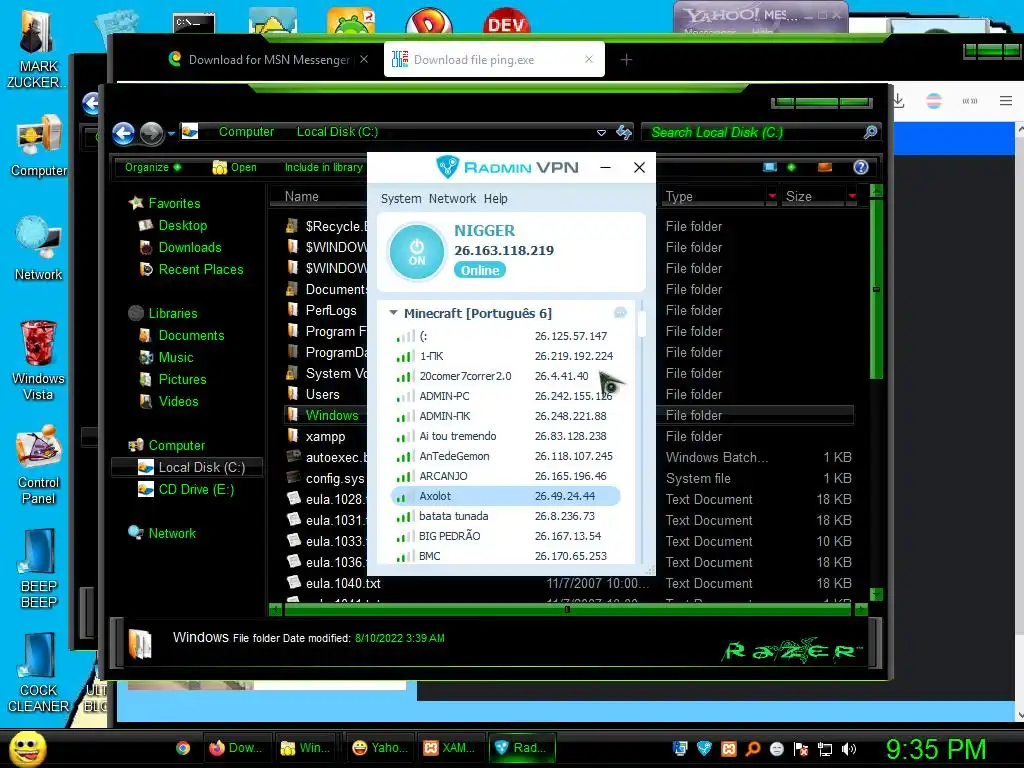Open the recent pages dropdown next to Forward
Viewport: 1024px width, 768px height.
[x=171, y=133]
